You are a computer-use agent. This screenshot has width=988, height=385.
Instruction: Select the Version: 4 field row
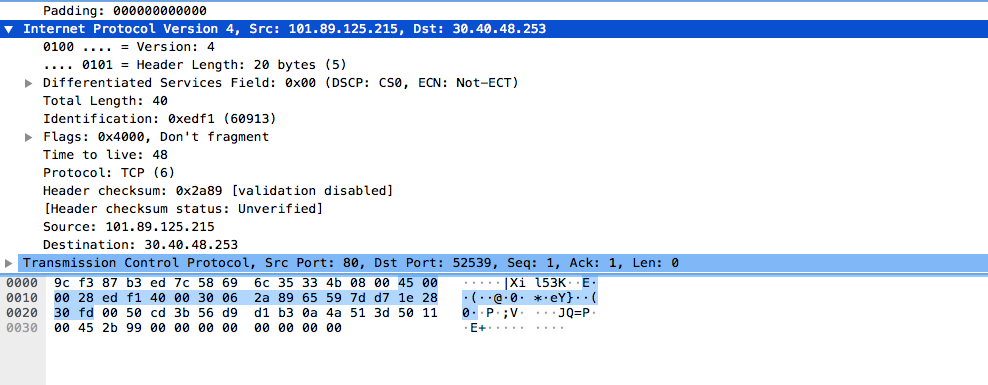pos(494,47)
